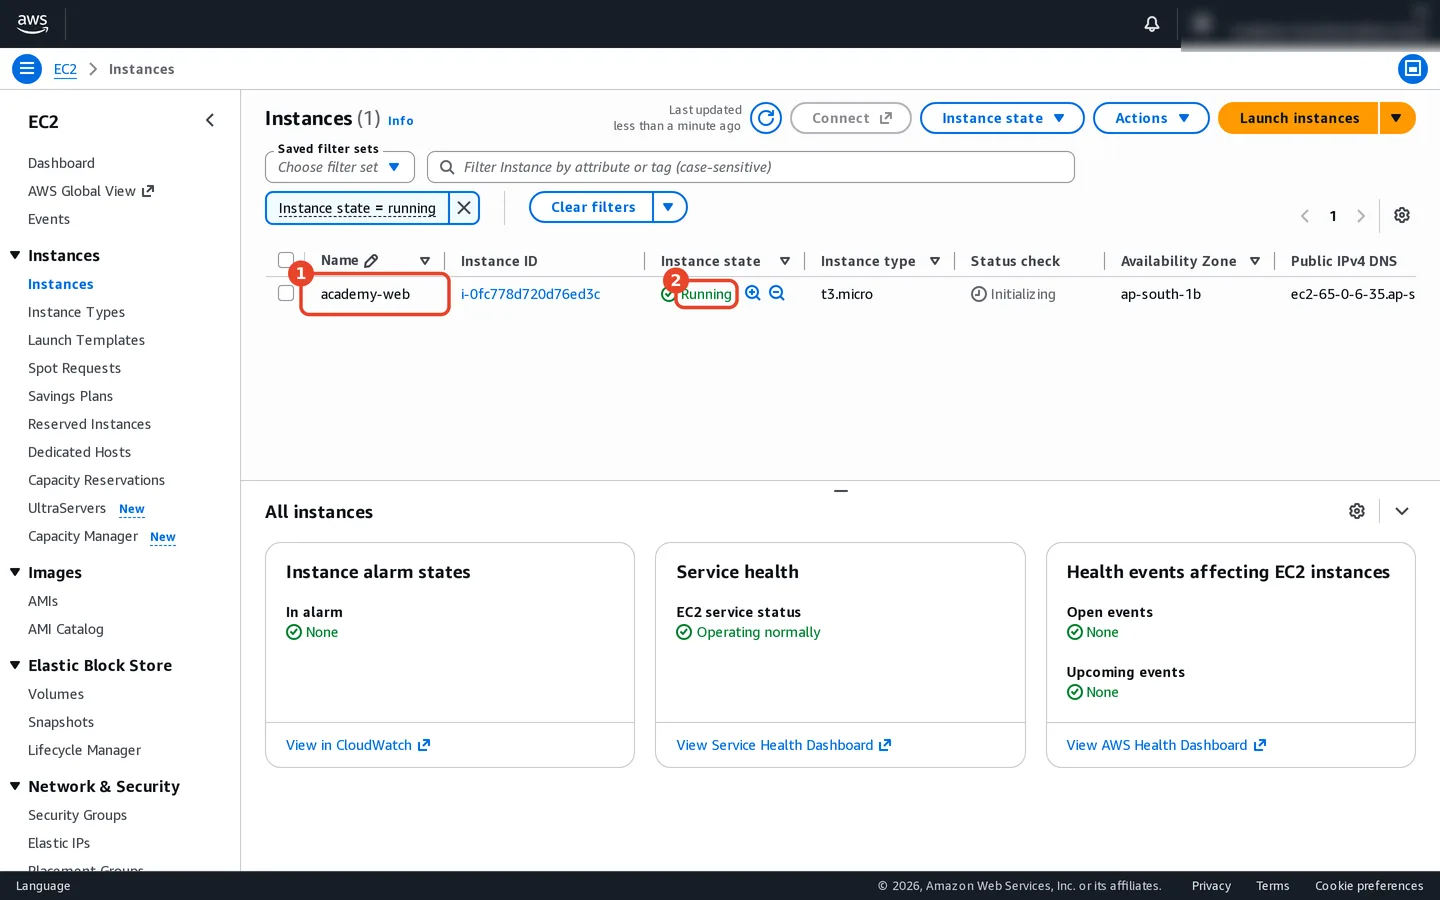Image resolution: width=1440 pixels, height=900 pixels.
Task: Open Instance Types in the sidebar
Action: point(76,312)
